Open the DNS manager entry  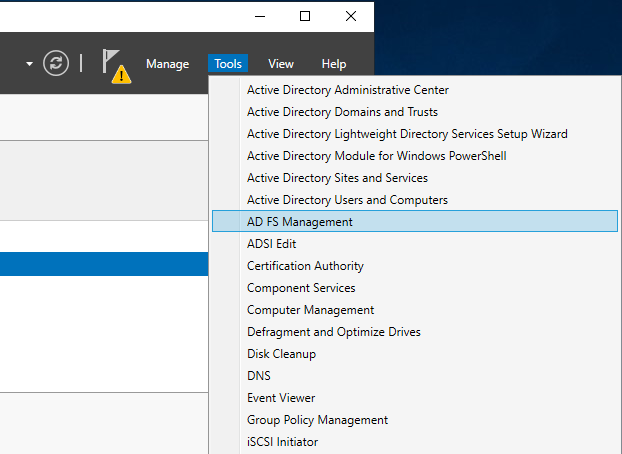coord(258,376)
